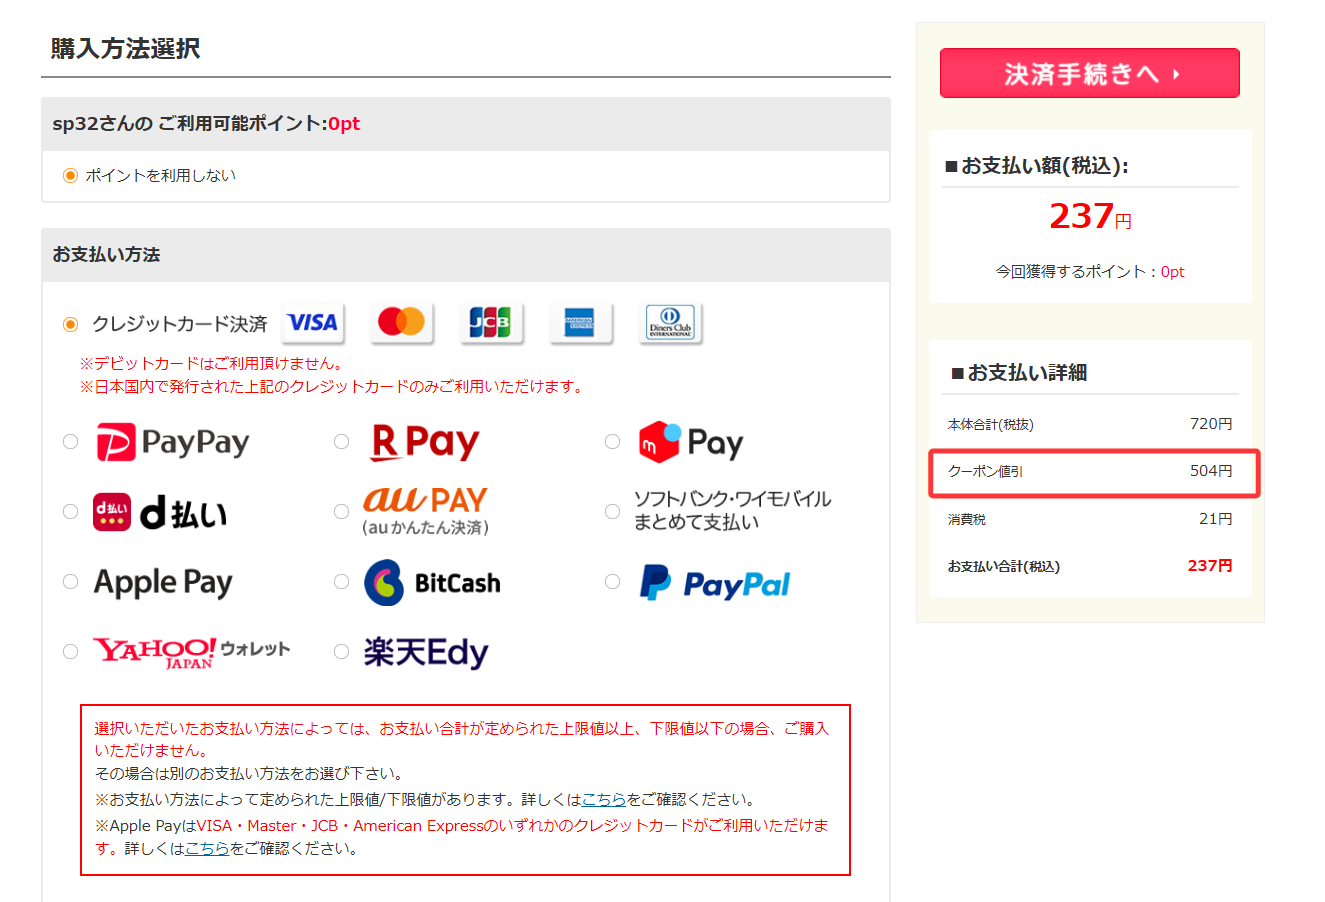Image resolution: width=1325 pixels, height=902 pixels.
Task: Click ソフトバンク・ワイモバイルまとめて支払い label
Action: tap(732, 511)
